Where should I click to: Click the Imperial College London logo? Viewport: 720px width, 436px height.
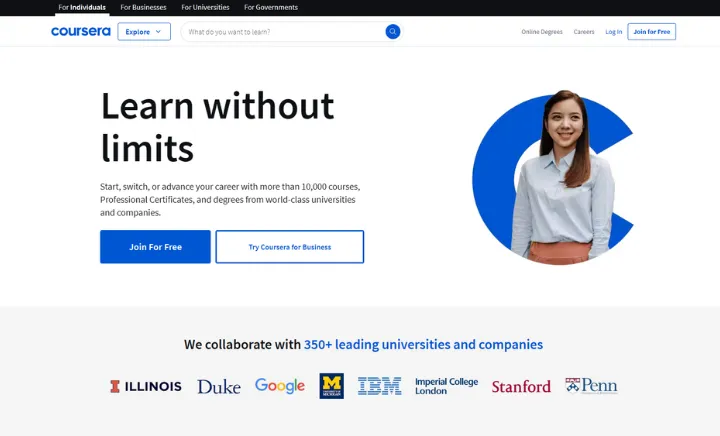pos(446,386)
